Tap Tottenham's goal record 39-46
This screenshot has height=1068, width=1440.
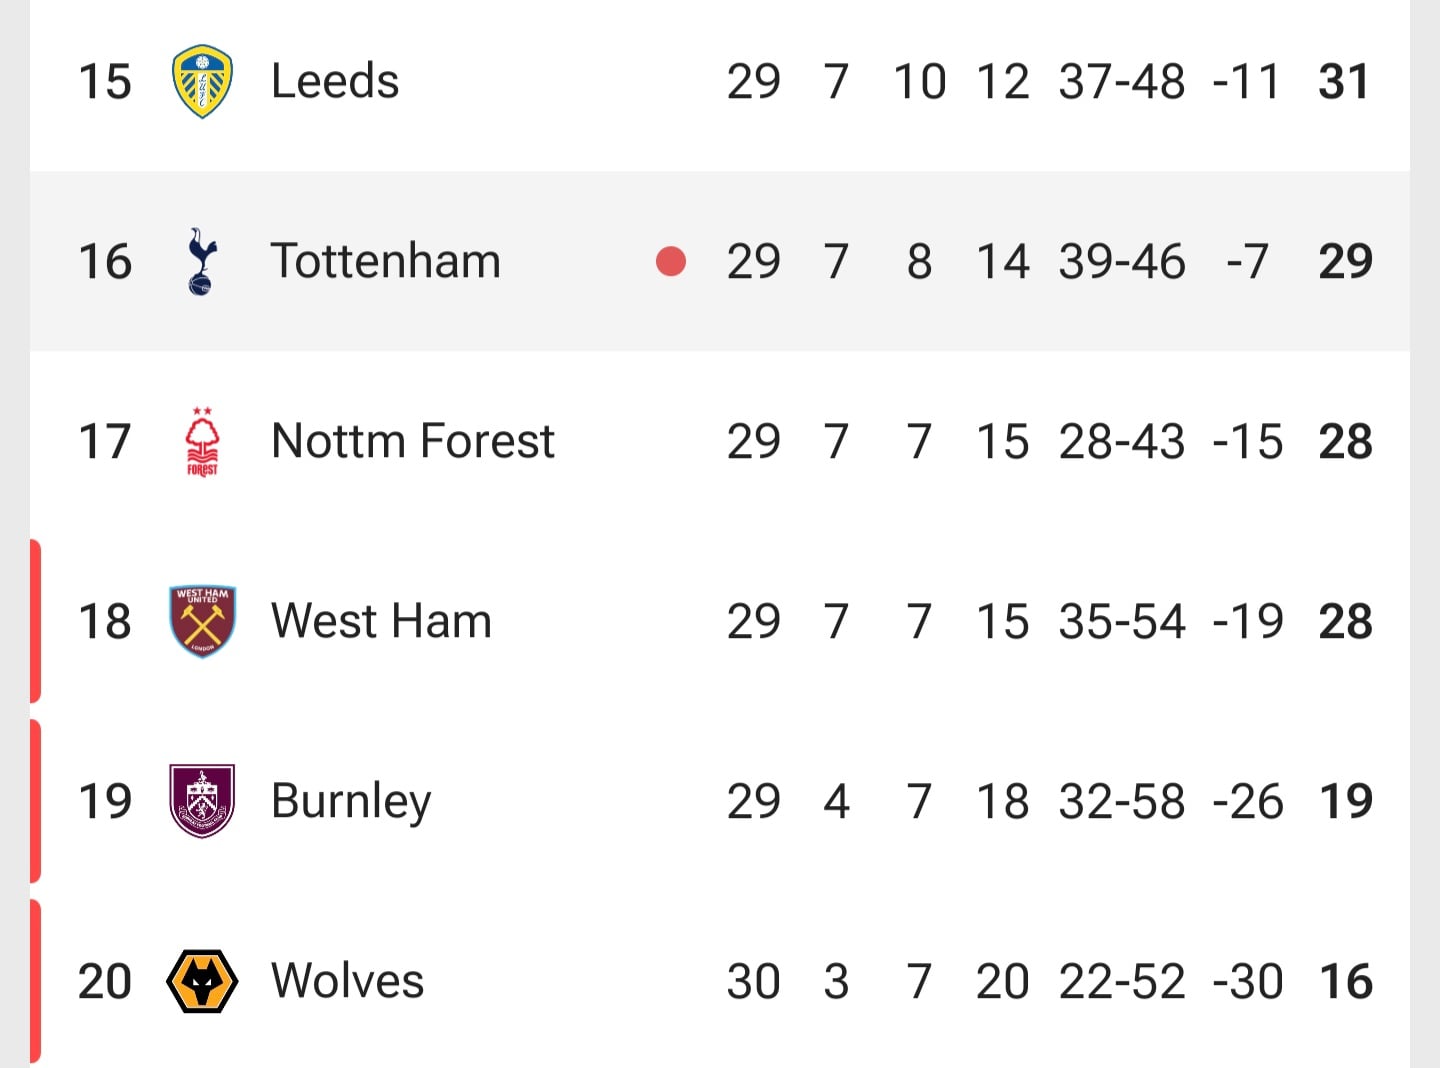pyautogui.click(x=1122, y=261)
